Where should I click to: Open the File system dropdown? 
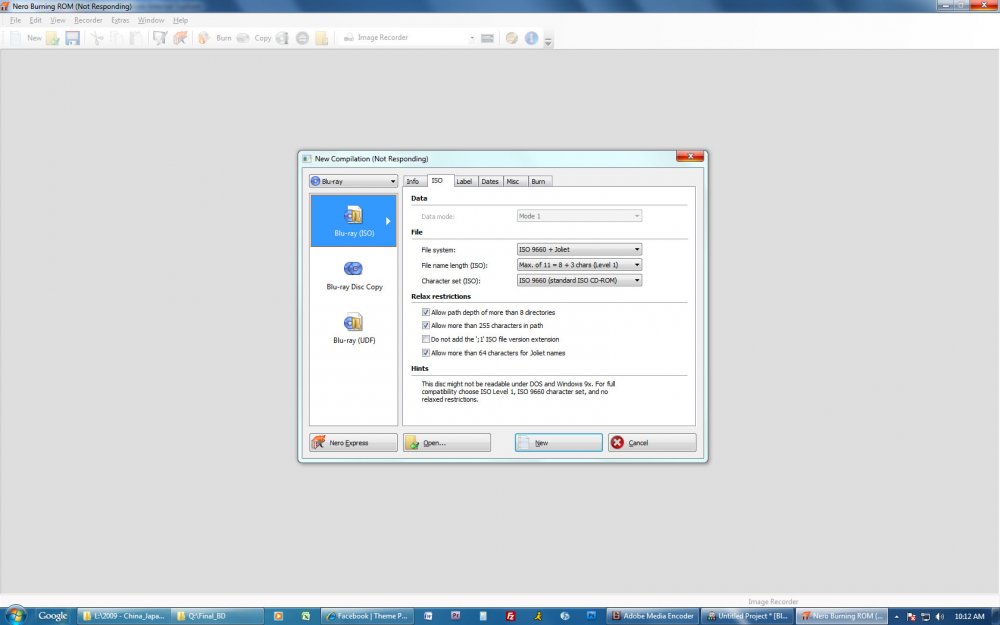(579, 249)
